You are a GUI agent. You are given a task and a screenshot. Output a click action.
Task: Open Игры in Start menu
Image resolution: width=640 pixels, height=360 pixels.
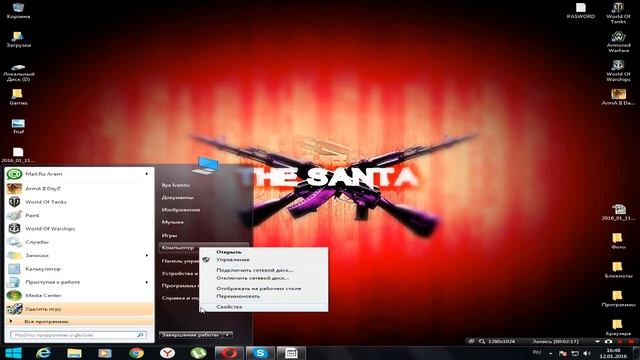coord(169,236)
